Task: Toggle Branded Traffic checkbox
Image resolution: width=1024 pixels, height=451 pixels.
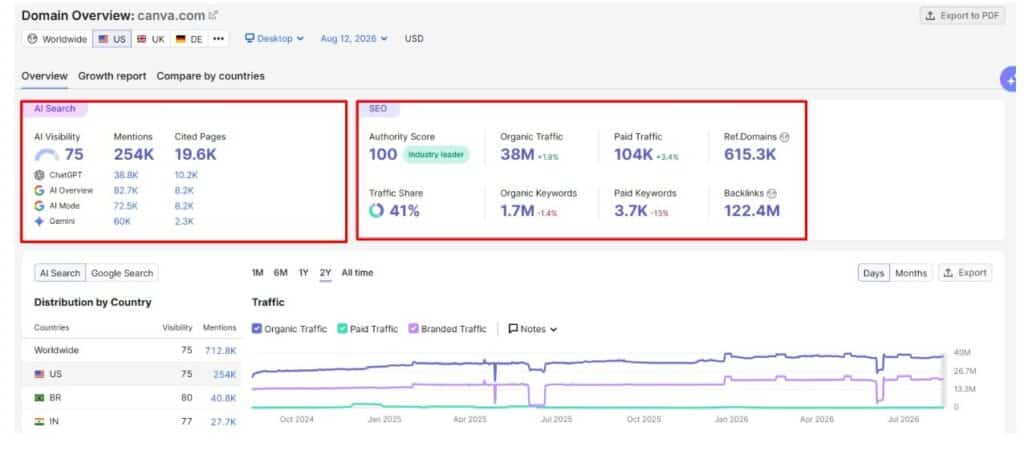Action: tap(413, 328)
